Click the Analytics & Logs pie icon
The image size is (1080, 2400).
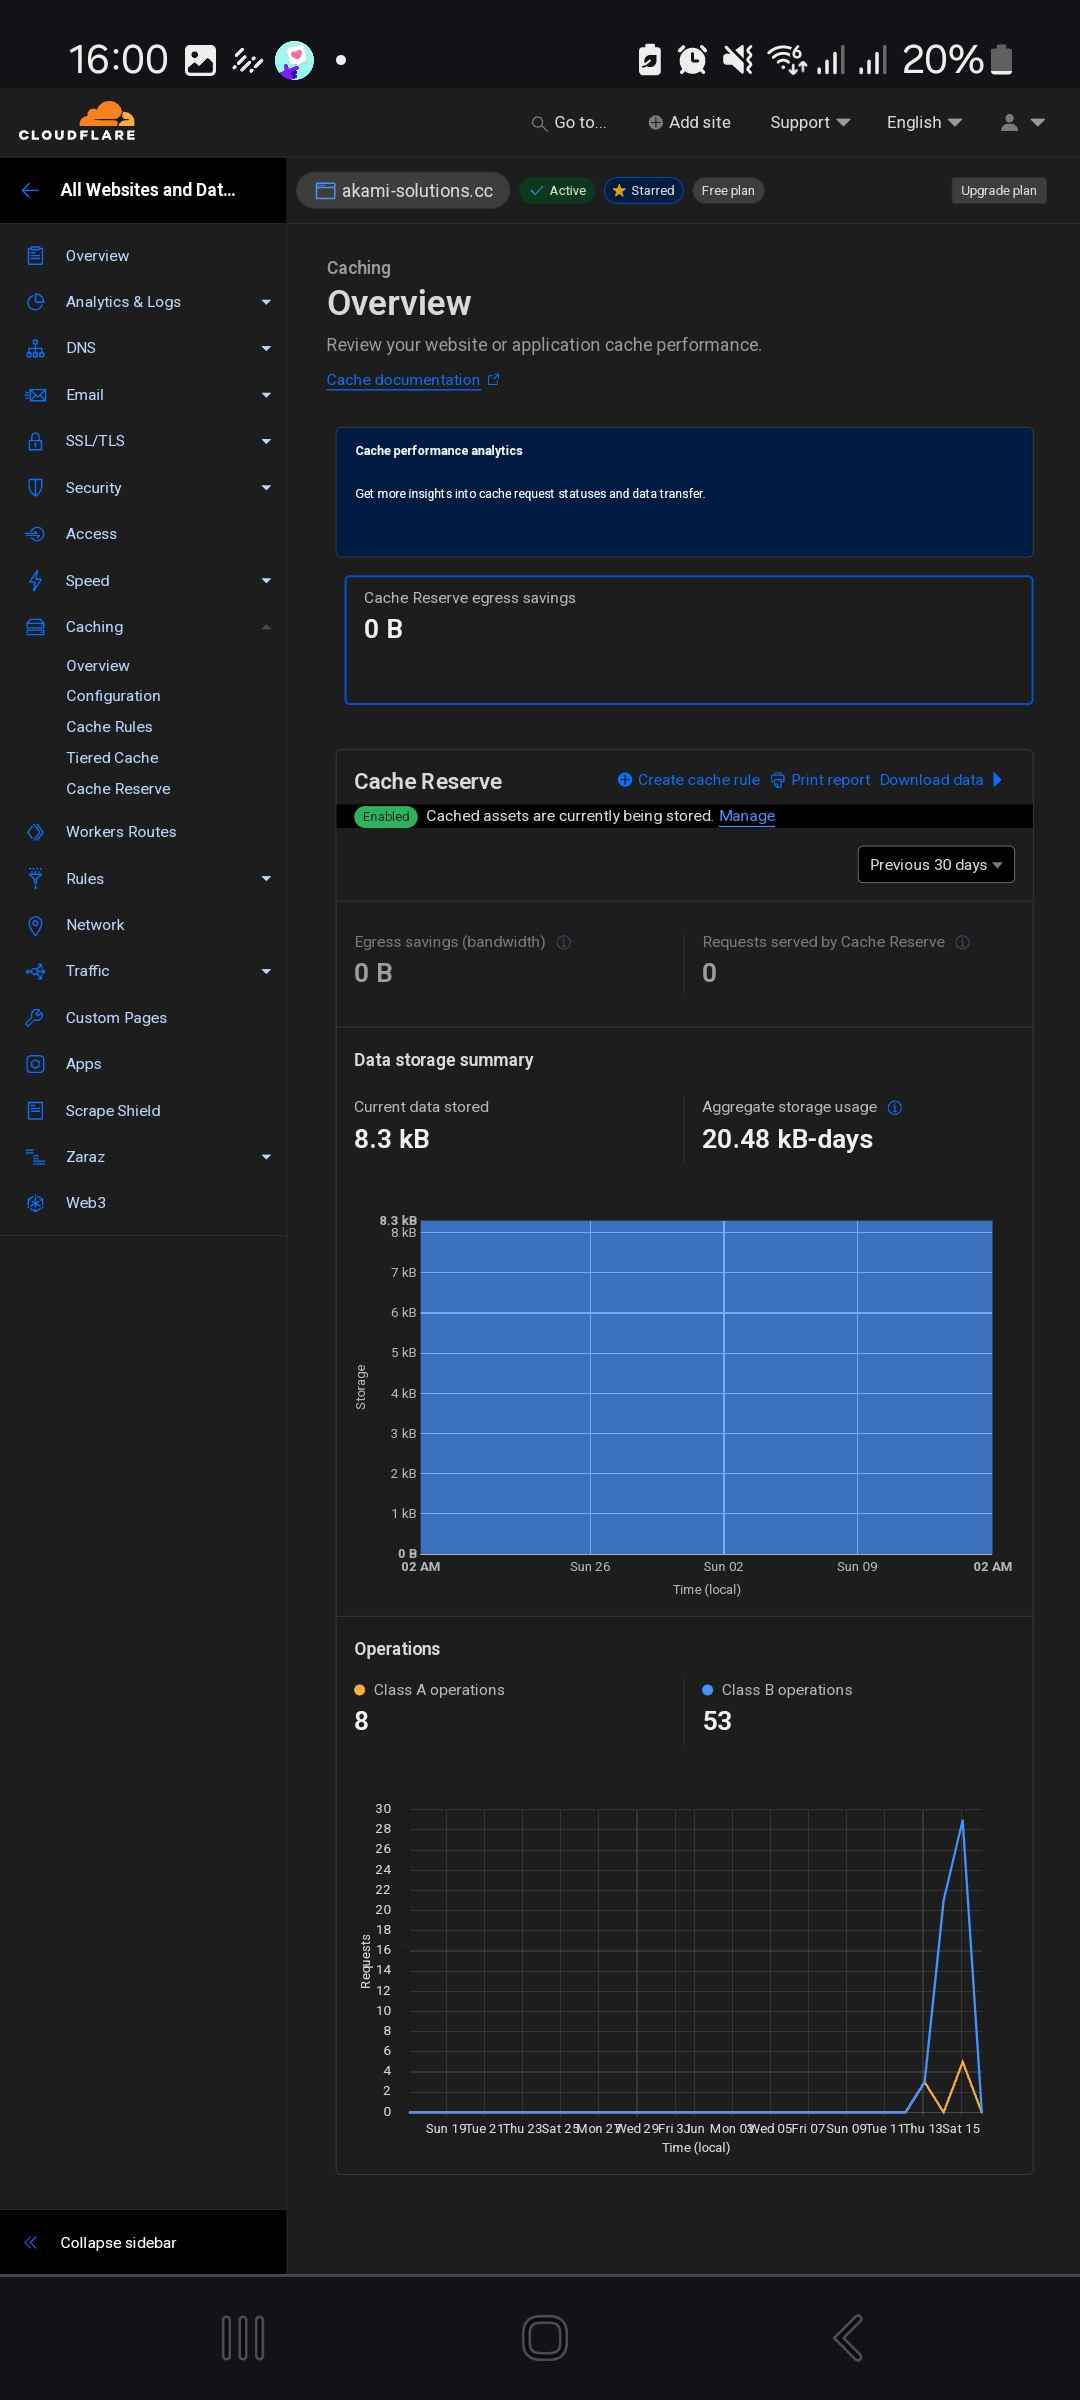(x=35, y=302)
